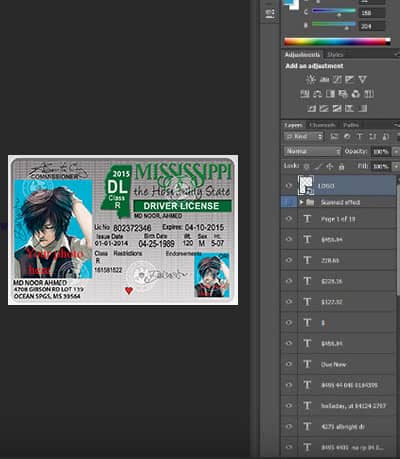
Task: Hide the LOGO layer
Action: click(x=289, y=186)
